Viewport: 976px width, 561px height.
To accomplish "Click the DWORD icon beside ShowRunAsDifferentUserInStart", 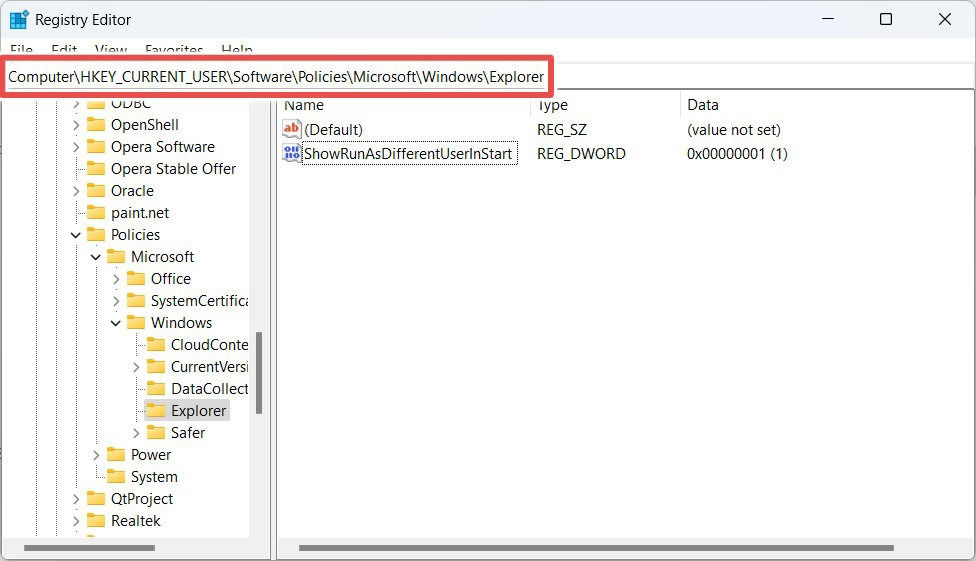I will click(291, 153).
